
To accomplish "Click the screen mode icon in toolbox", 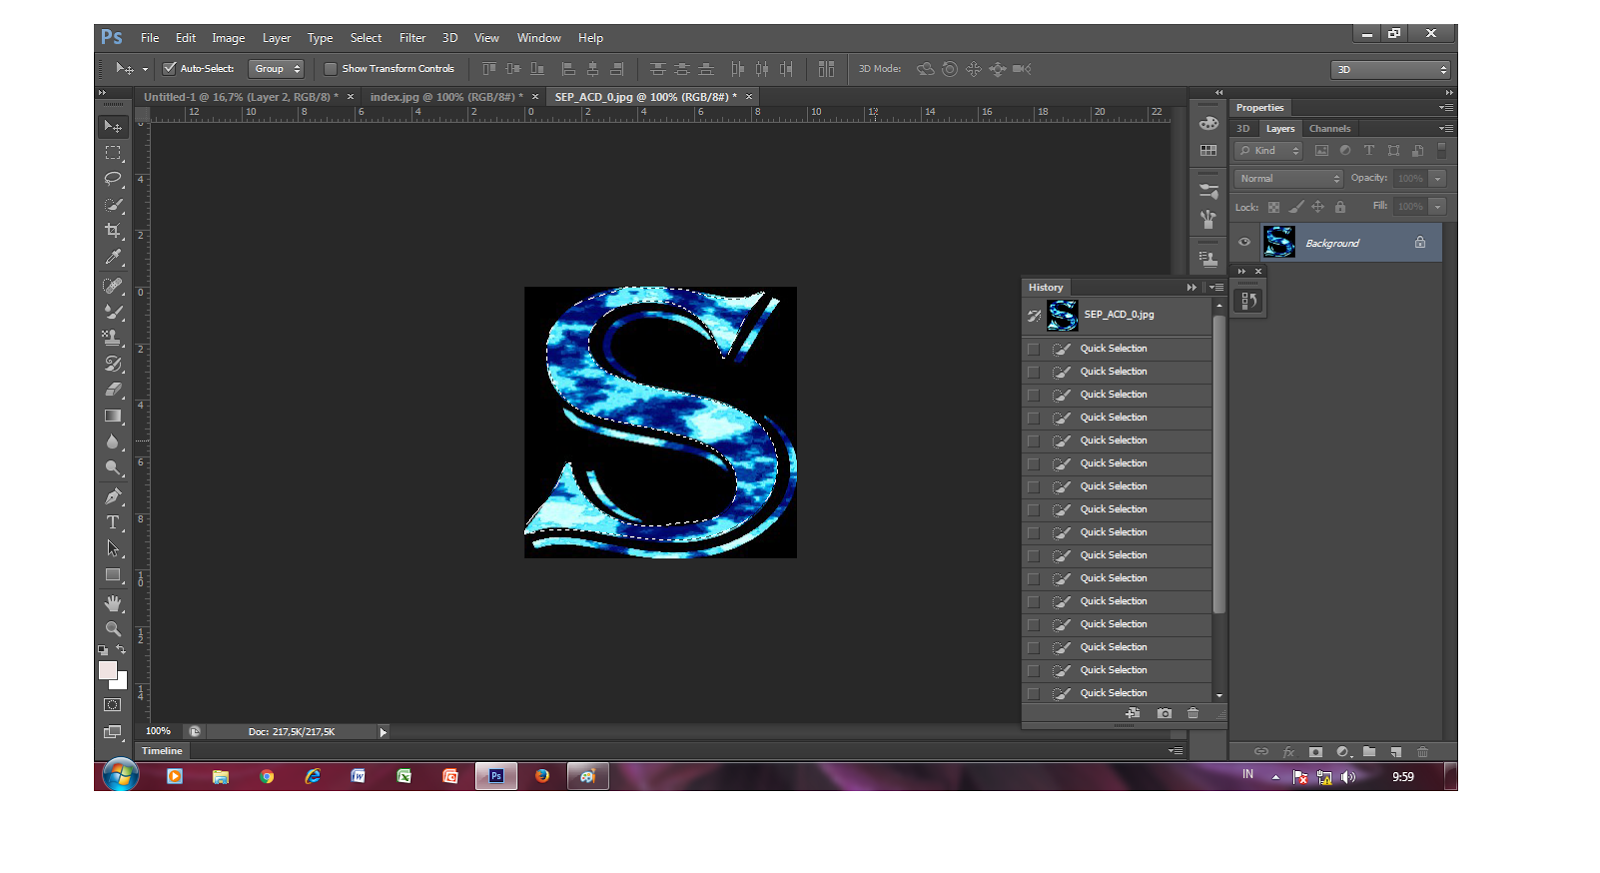I will pos(113,732).
